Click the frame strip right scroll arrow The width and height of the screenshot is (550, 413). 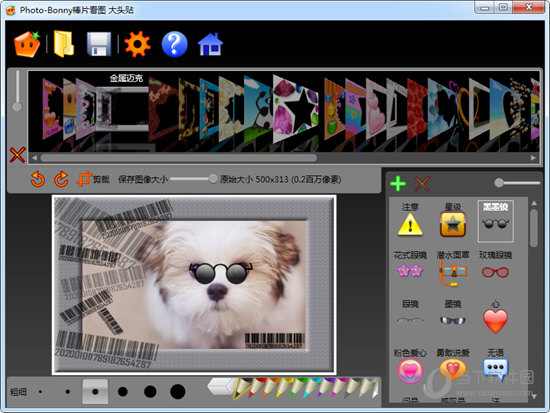point(533,158)
